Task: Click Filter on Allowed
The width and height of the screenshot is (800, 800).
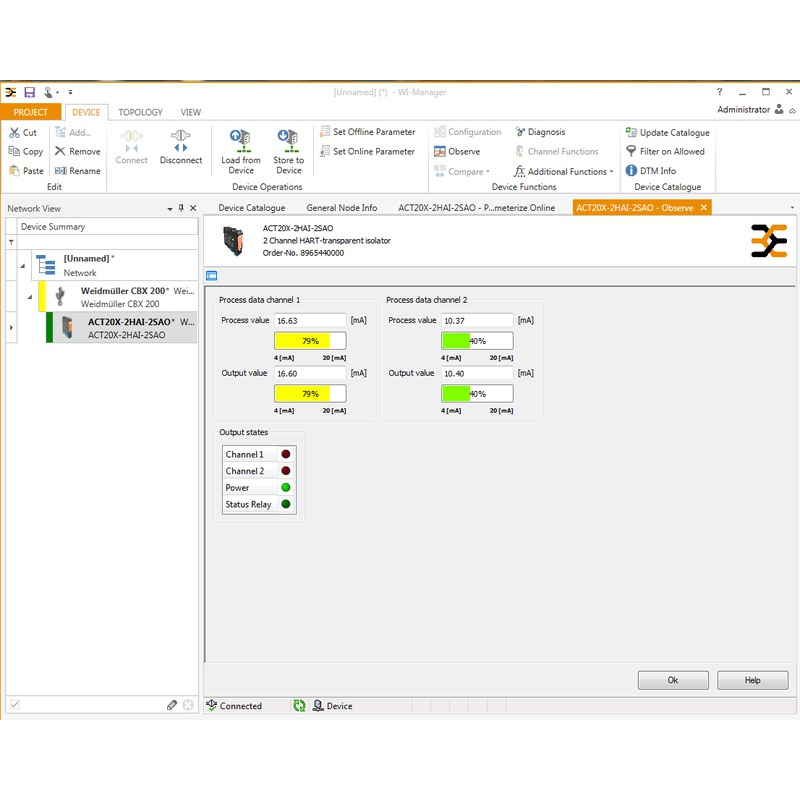Action: pos(665,152)
